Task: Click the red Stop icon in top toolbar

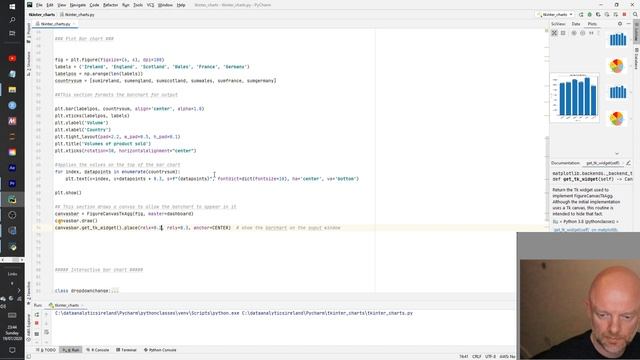Action: click(624, 15)
